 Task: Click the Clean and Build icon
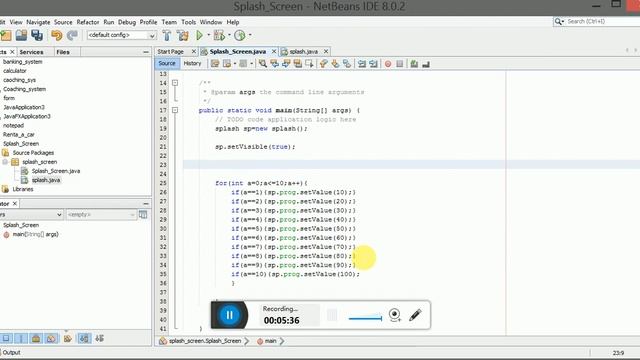point(182,36)
